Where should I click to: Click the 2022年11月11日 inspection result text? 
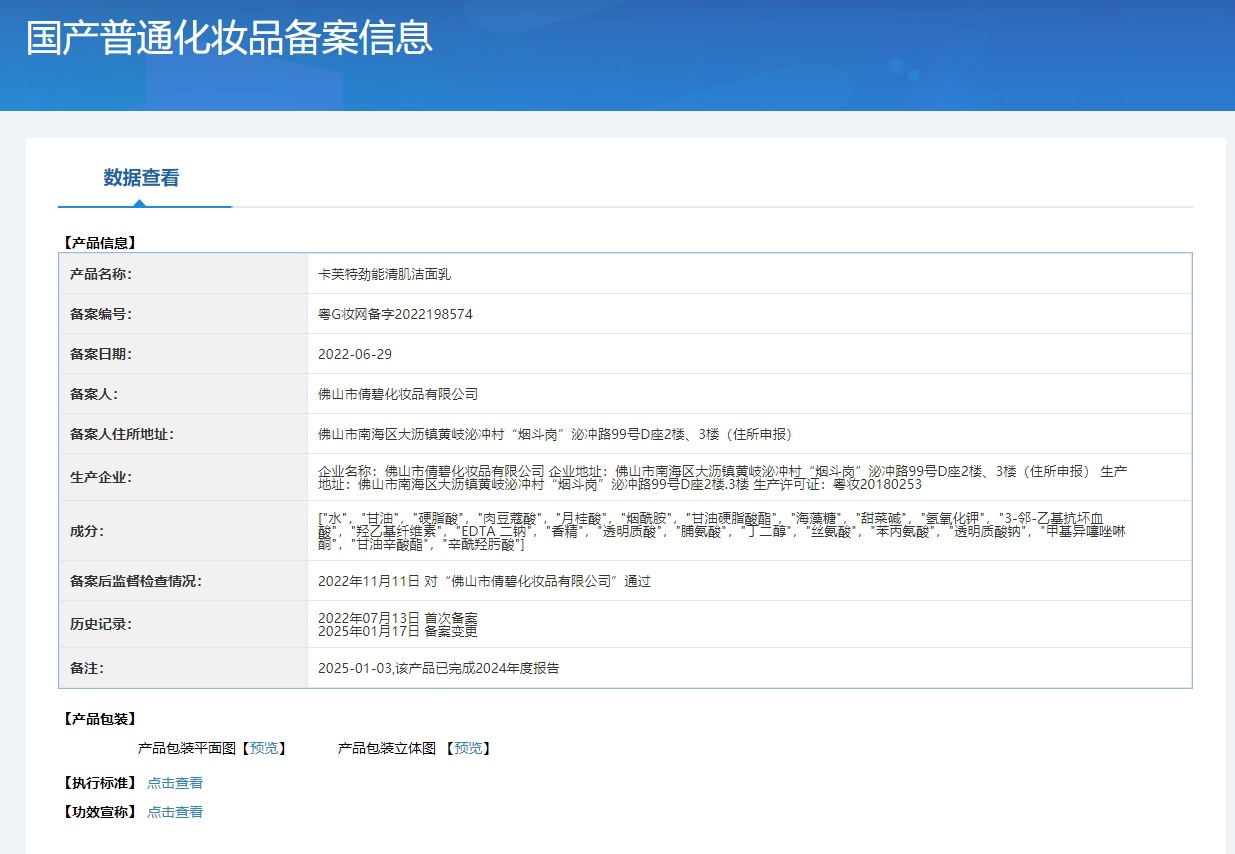click(x=484, y=581)
